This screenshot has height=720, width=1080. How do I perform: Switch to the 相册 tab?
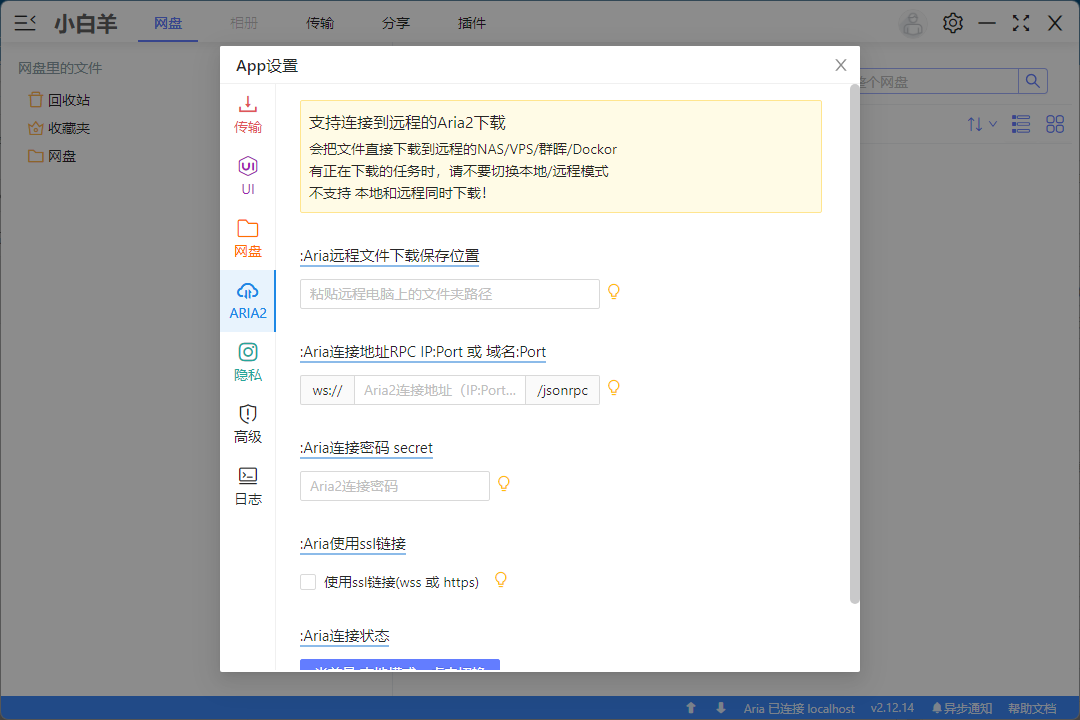click(x=244, y=22)
